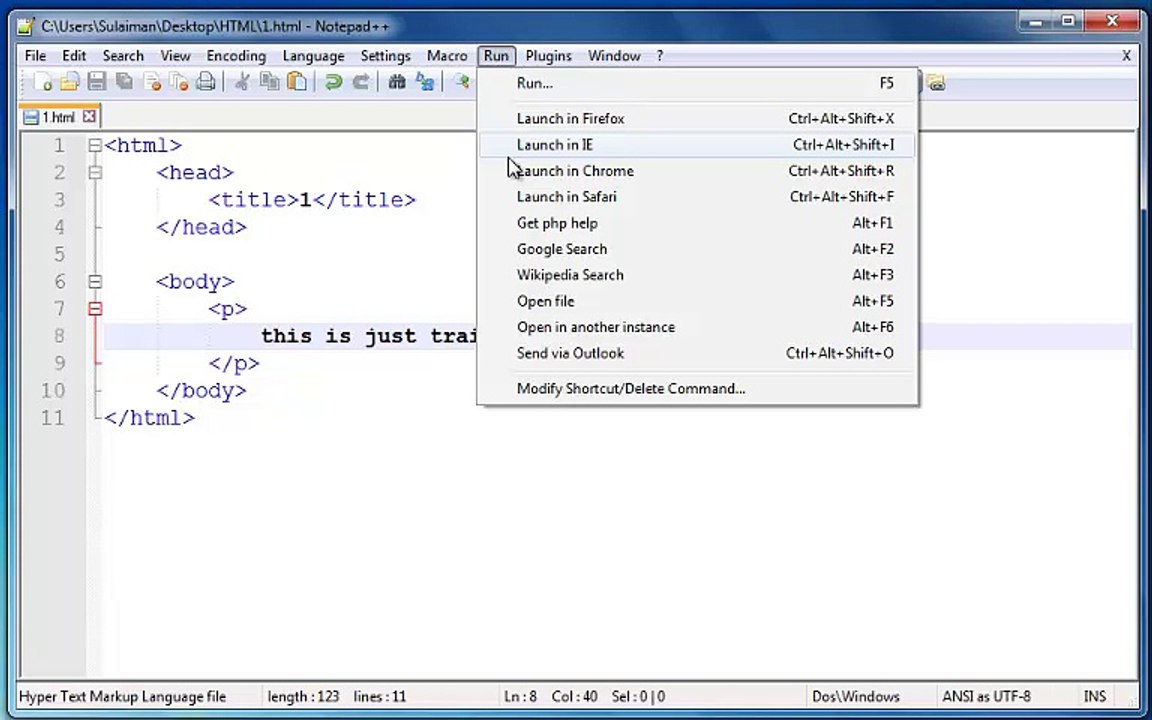The image size is (1152, 720).
Task: Open the ? help menu
Action: [x=660, y=56]
